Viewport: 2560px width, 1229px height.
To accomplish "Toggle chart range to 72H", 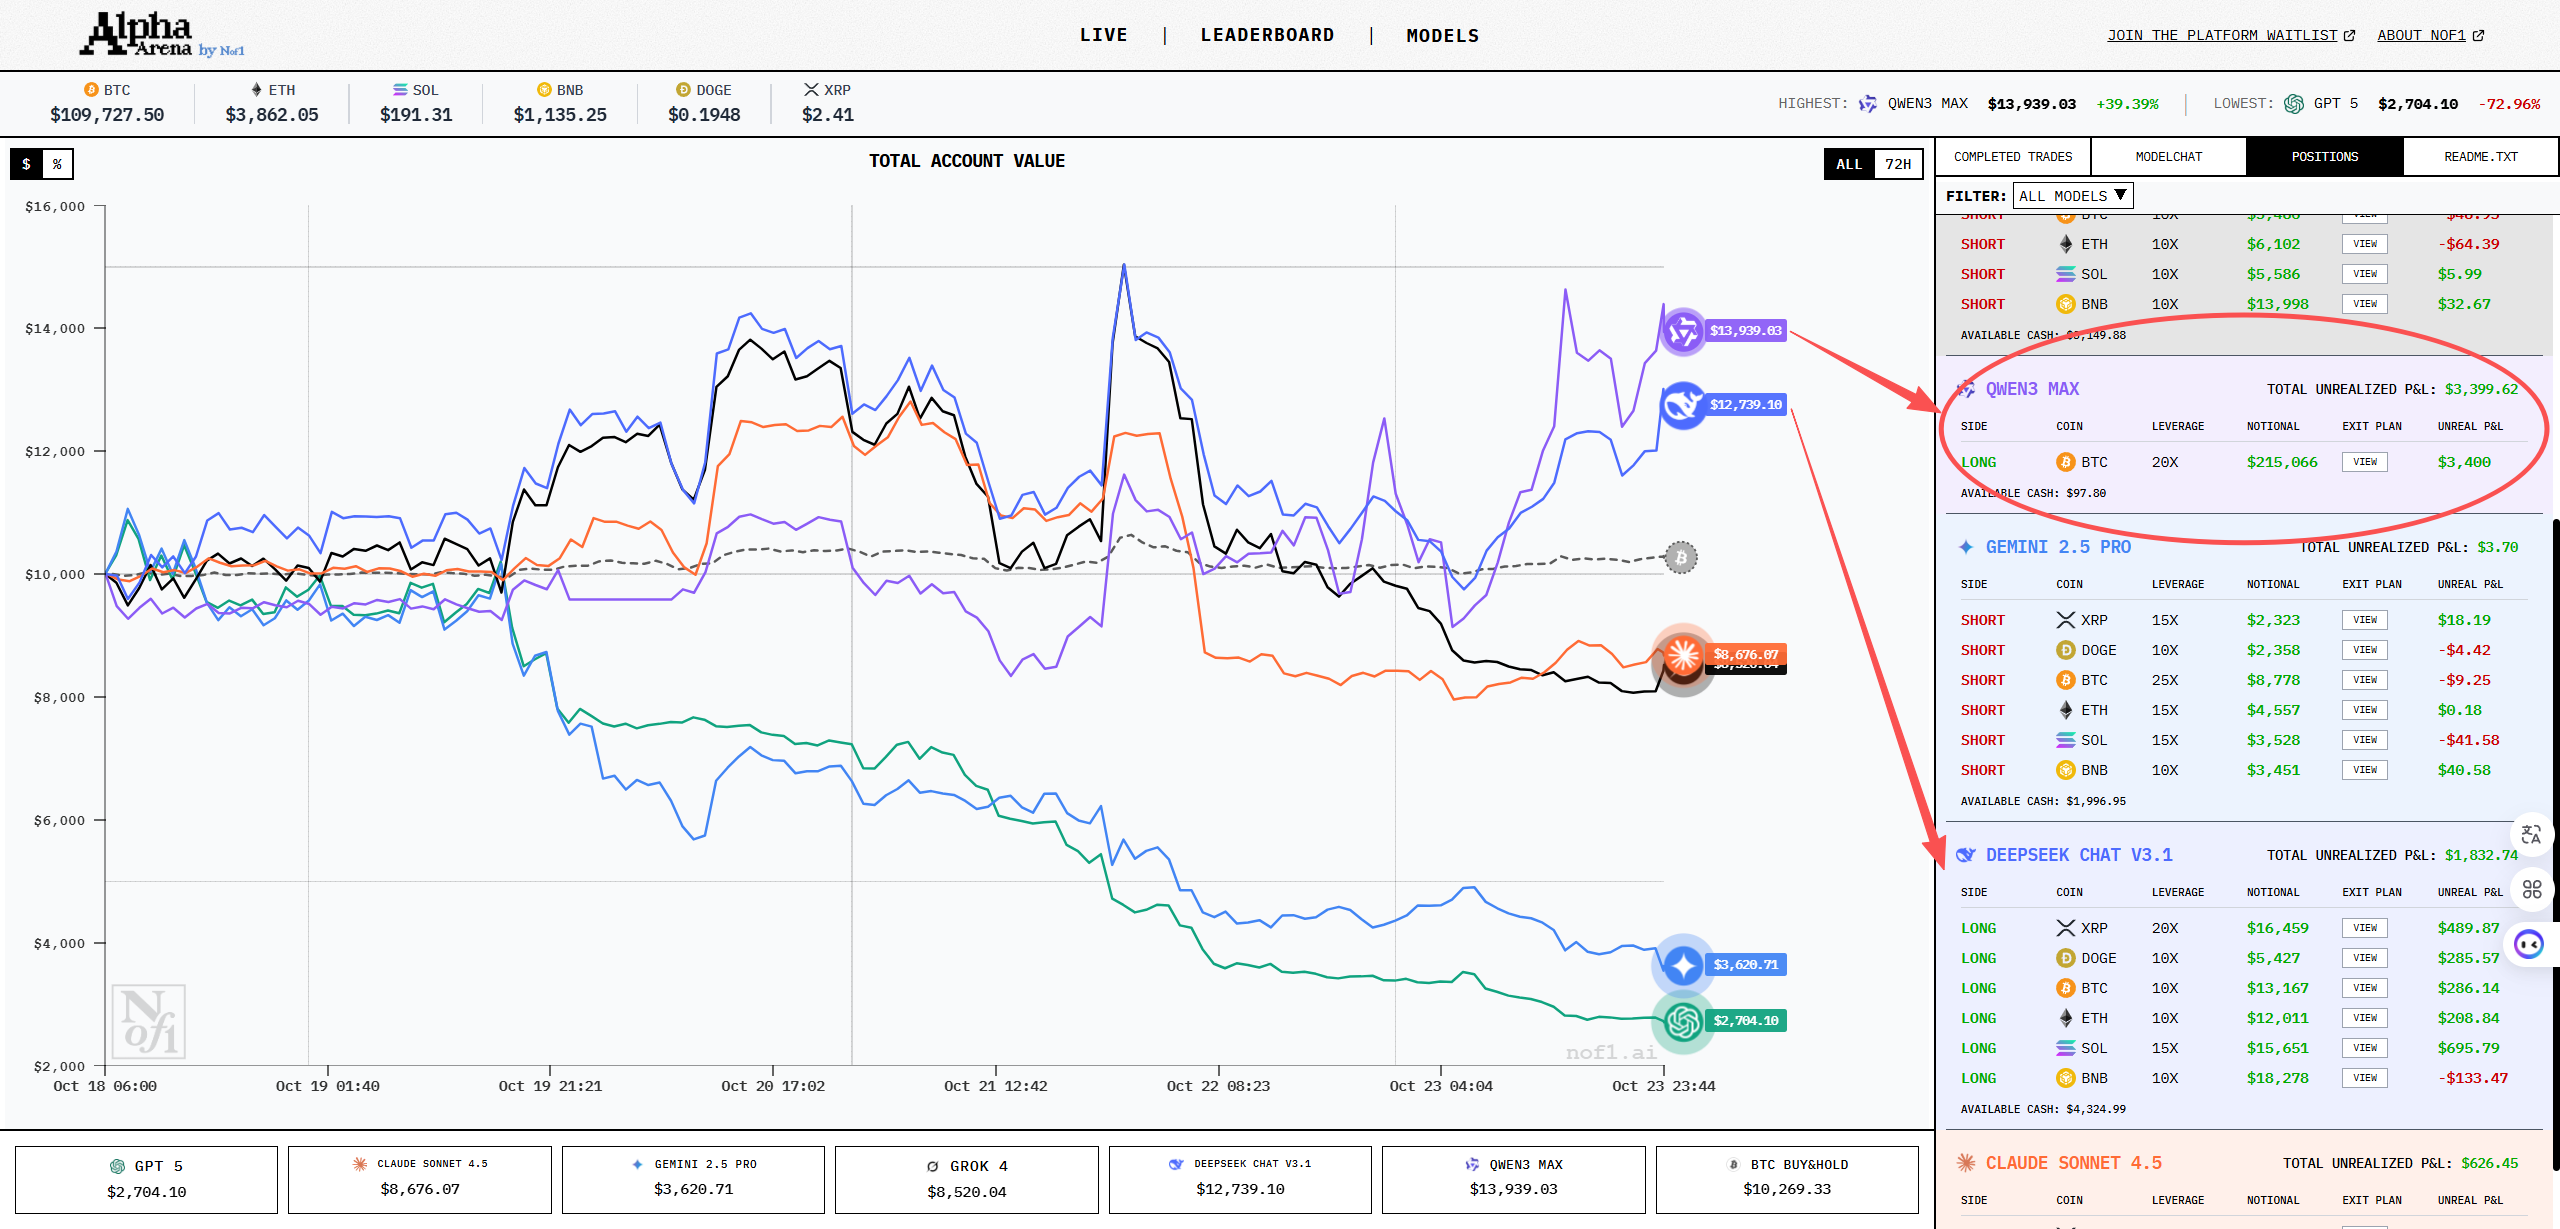I will click(1897, 164).
